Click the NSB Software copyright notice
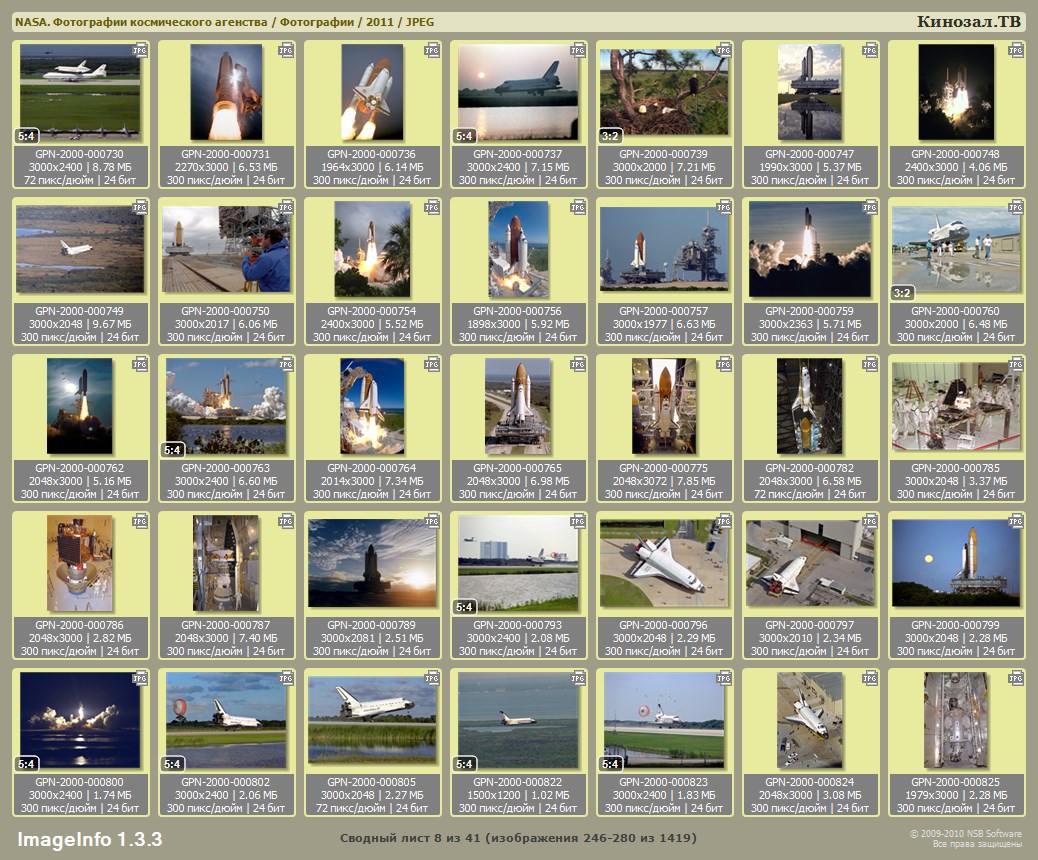Screen dimensions: 1038x860 tap(965, 838)
